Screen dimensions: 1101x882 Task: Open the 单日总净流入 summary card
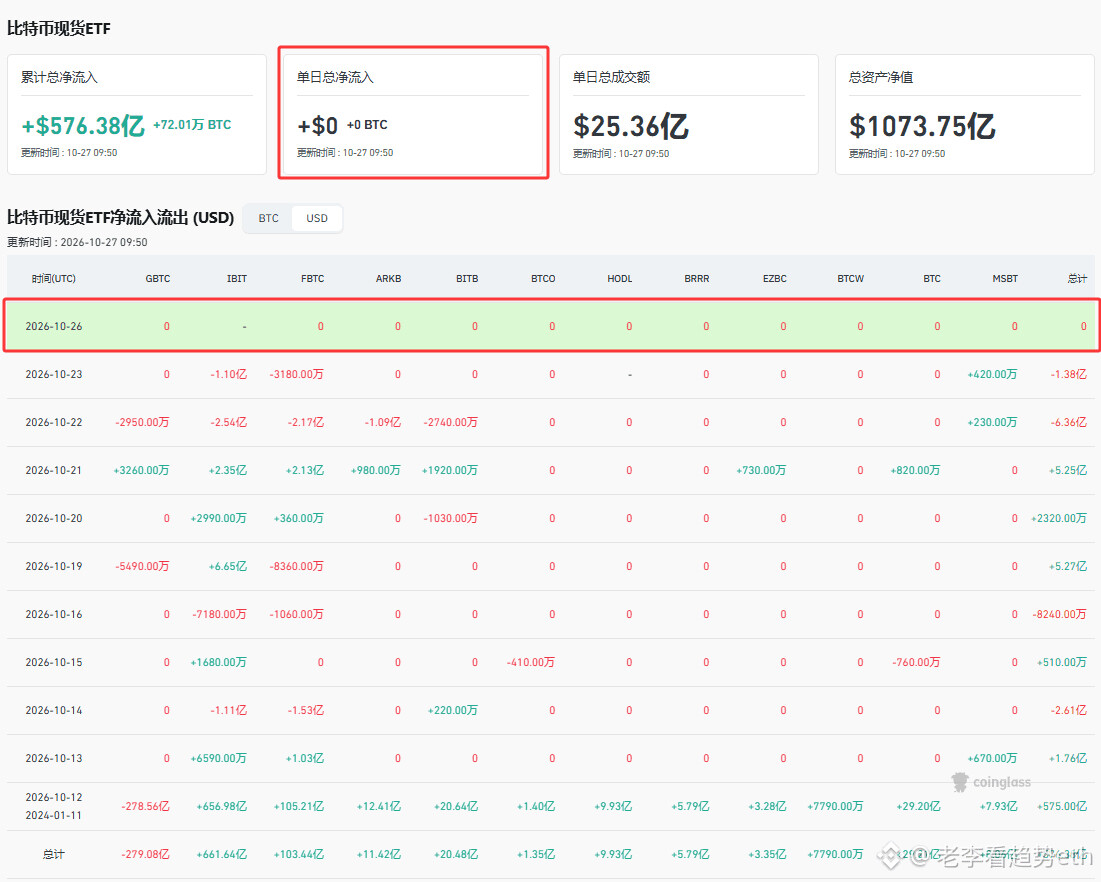pos(413,113)
